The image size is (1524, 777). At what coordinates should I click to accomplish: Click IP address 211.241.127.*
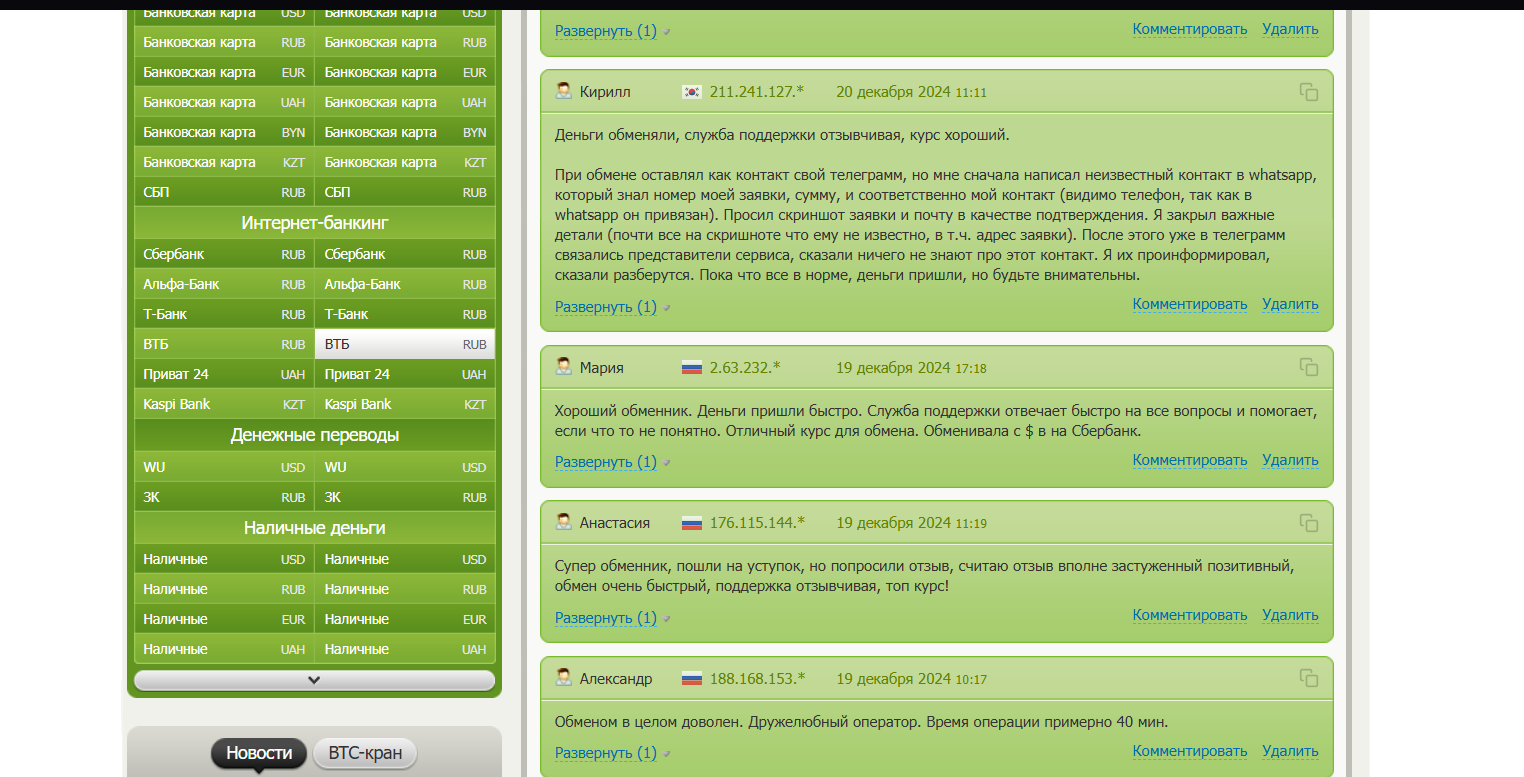[757, 92]
